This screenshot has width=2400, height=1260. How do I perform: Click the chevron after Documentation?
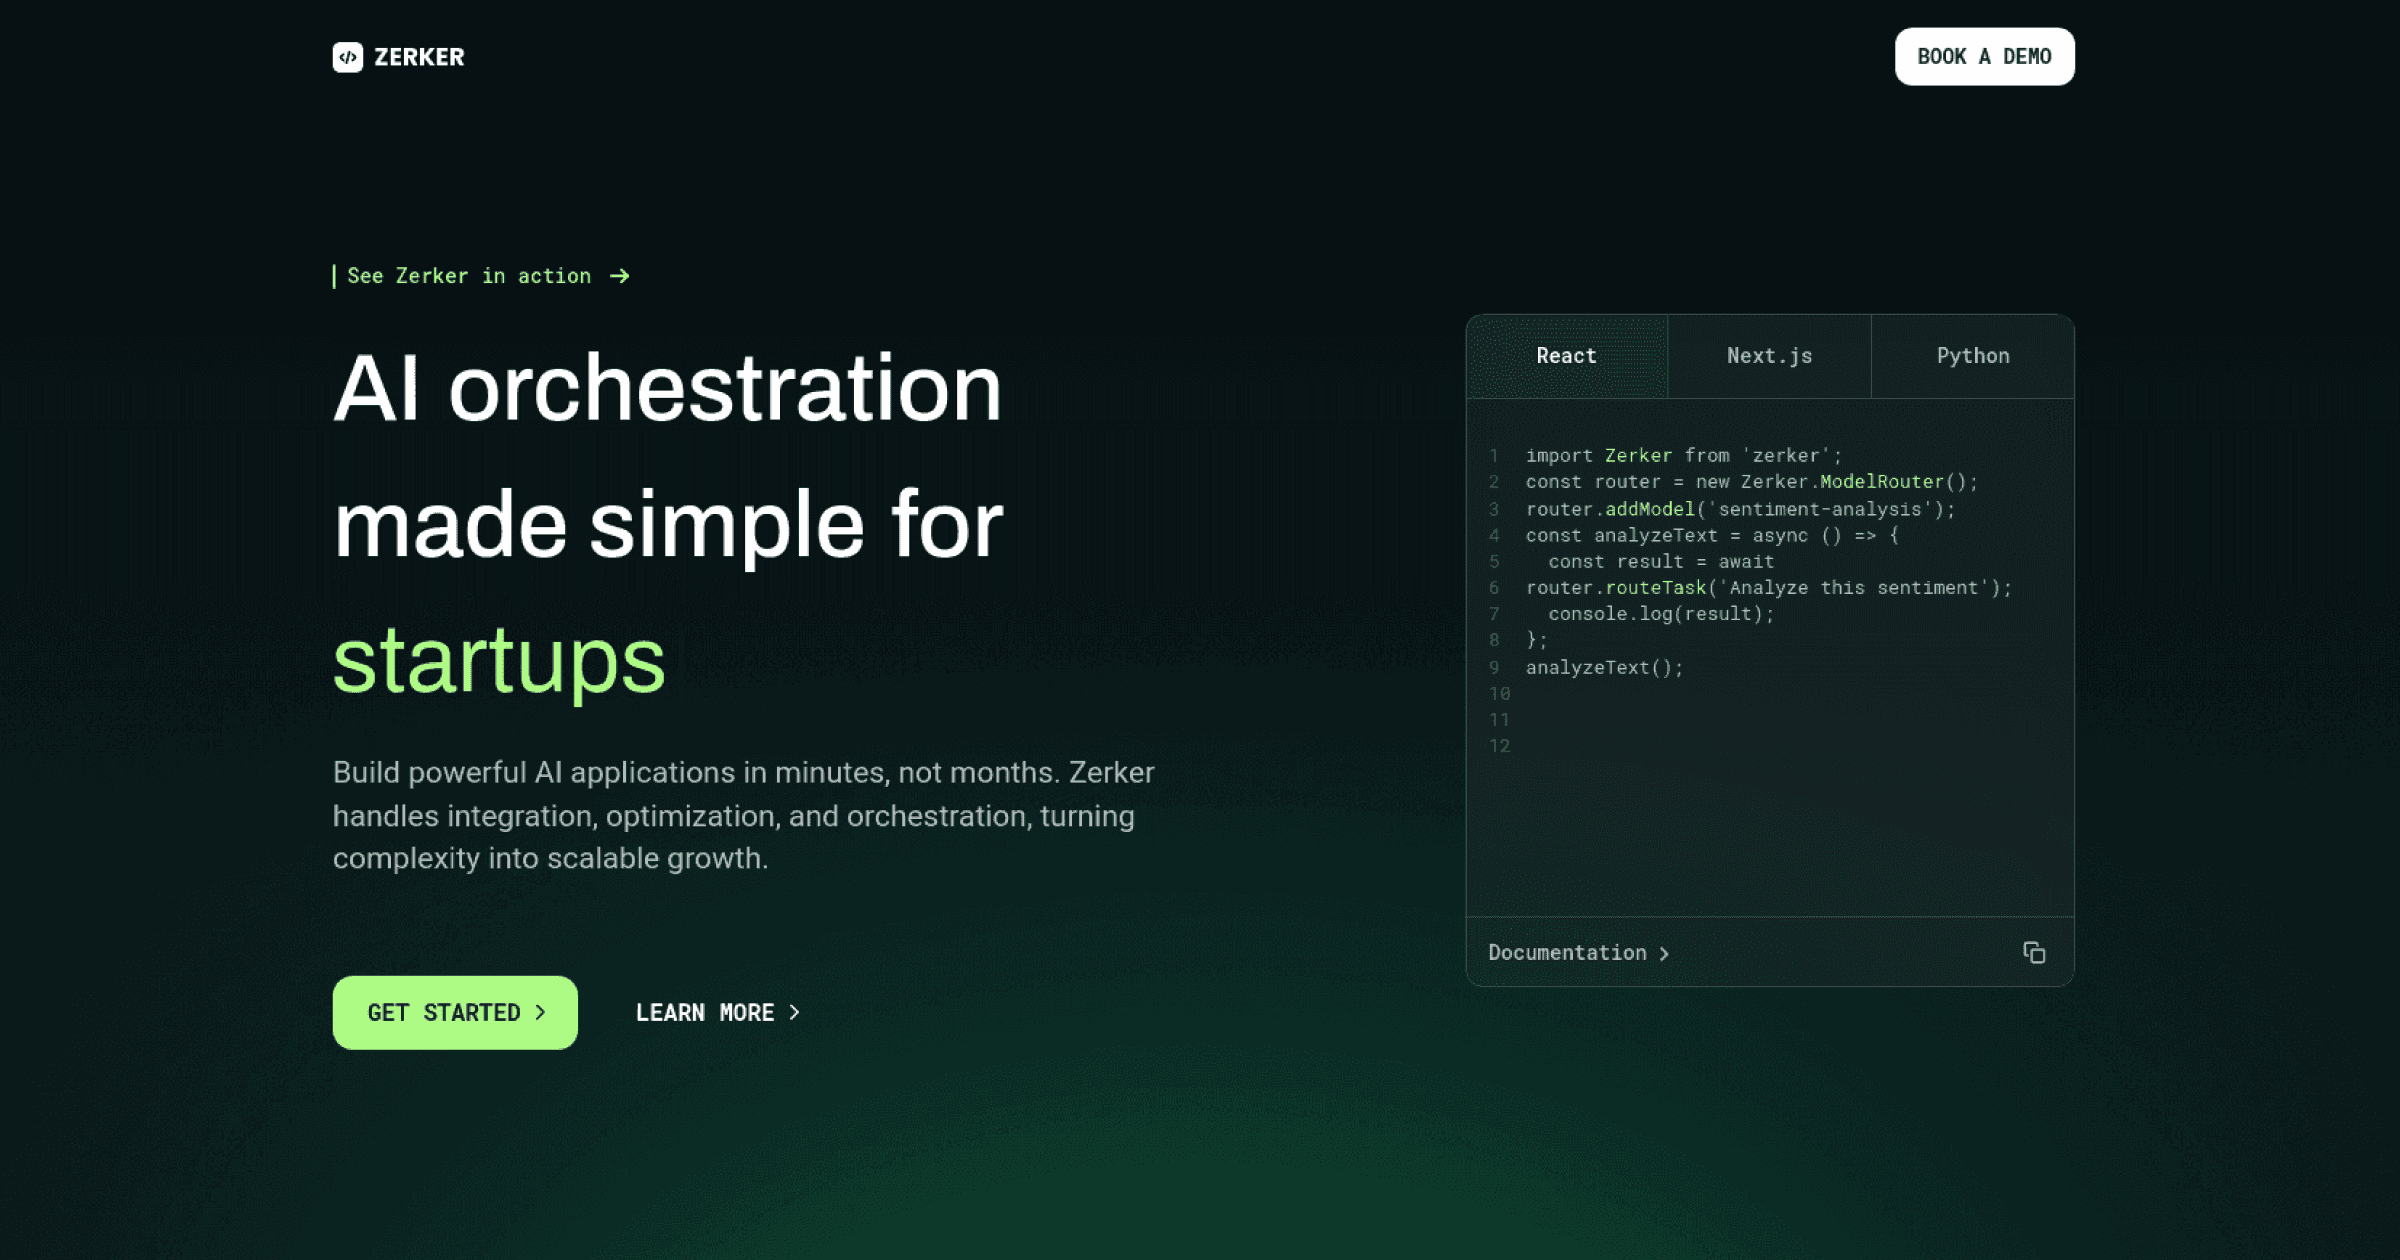click(x=1664, y=952)
